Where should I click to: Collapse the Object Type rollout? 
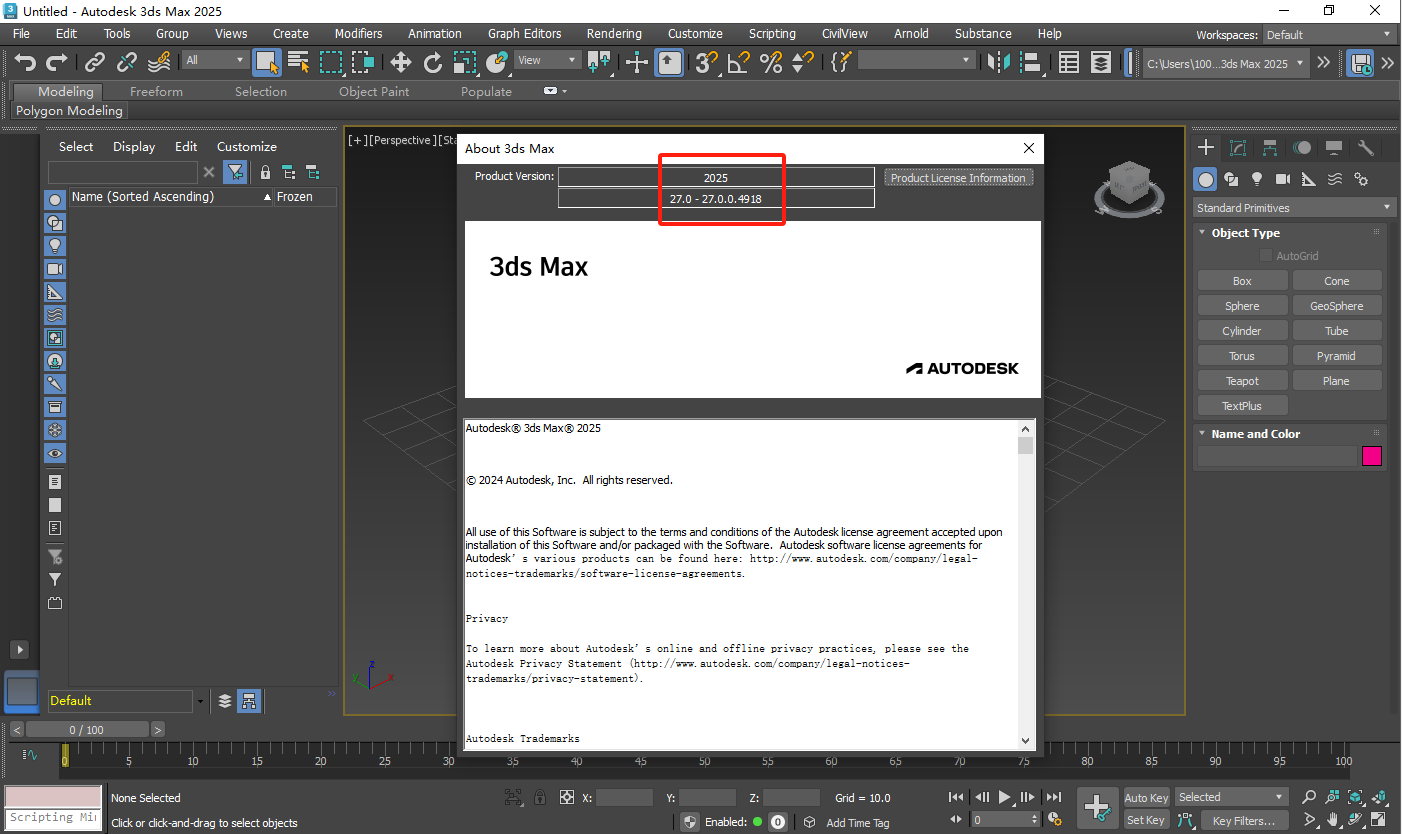point(1245,233)
